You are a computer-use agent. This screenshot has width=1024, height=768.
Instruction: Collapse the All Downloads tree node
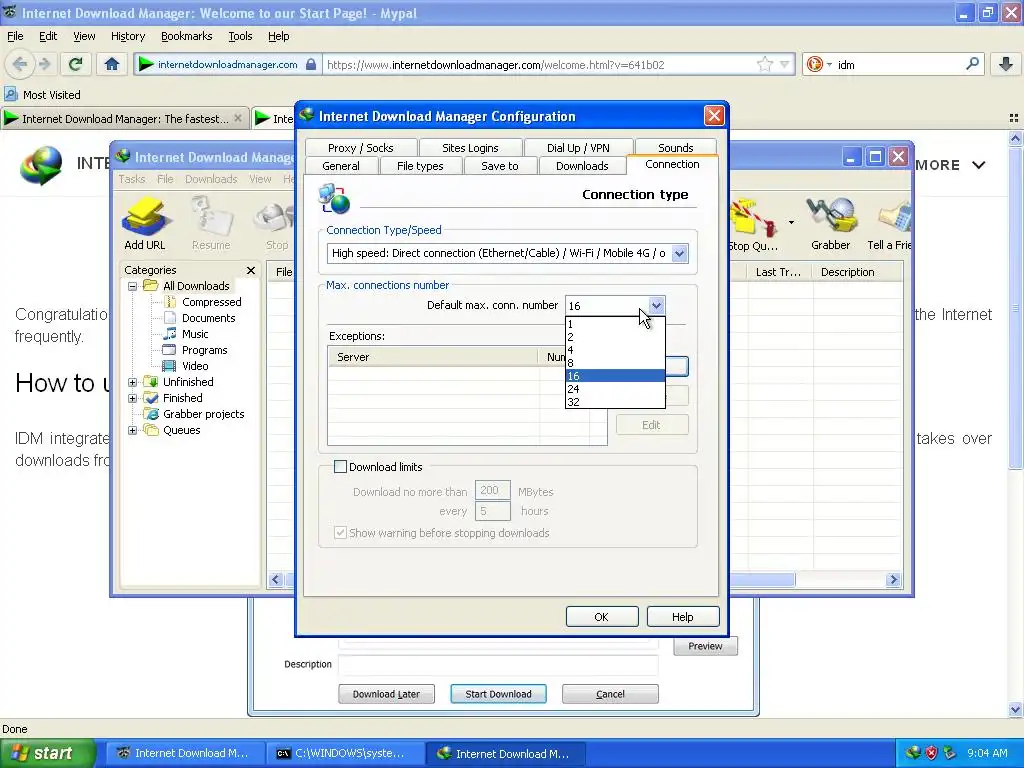133,286
